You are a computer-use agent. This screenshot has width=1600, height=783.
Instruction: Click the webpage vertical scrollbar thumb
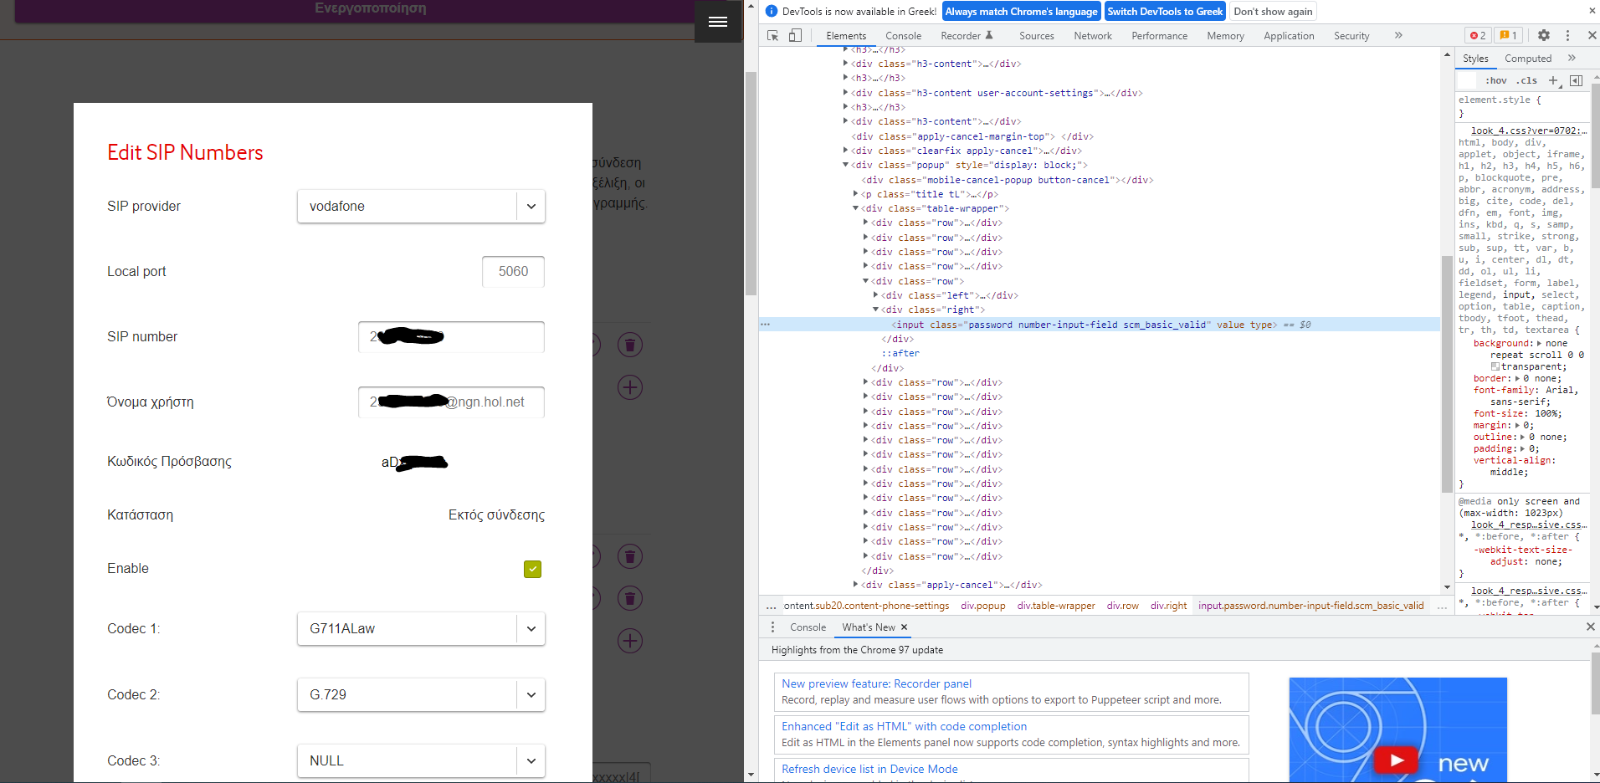coord(751,184)
